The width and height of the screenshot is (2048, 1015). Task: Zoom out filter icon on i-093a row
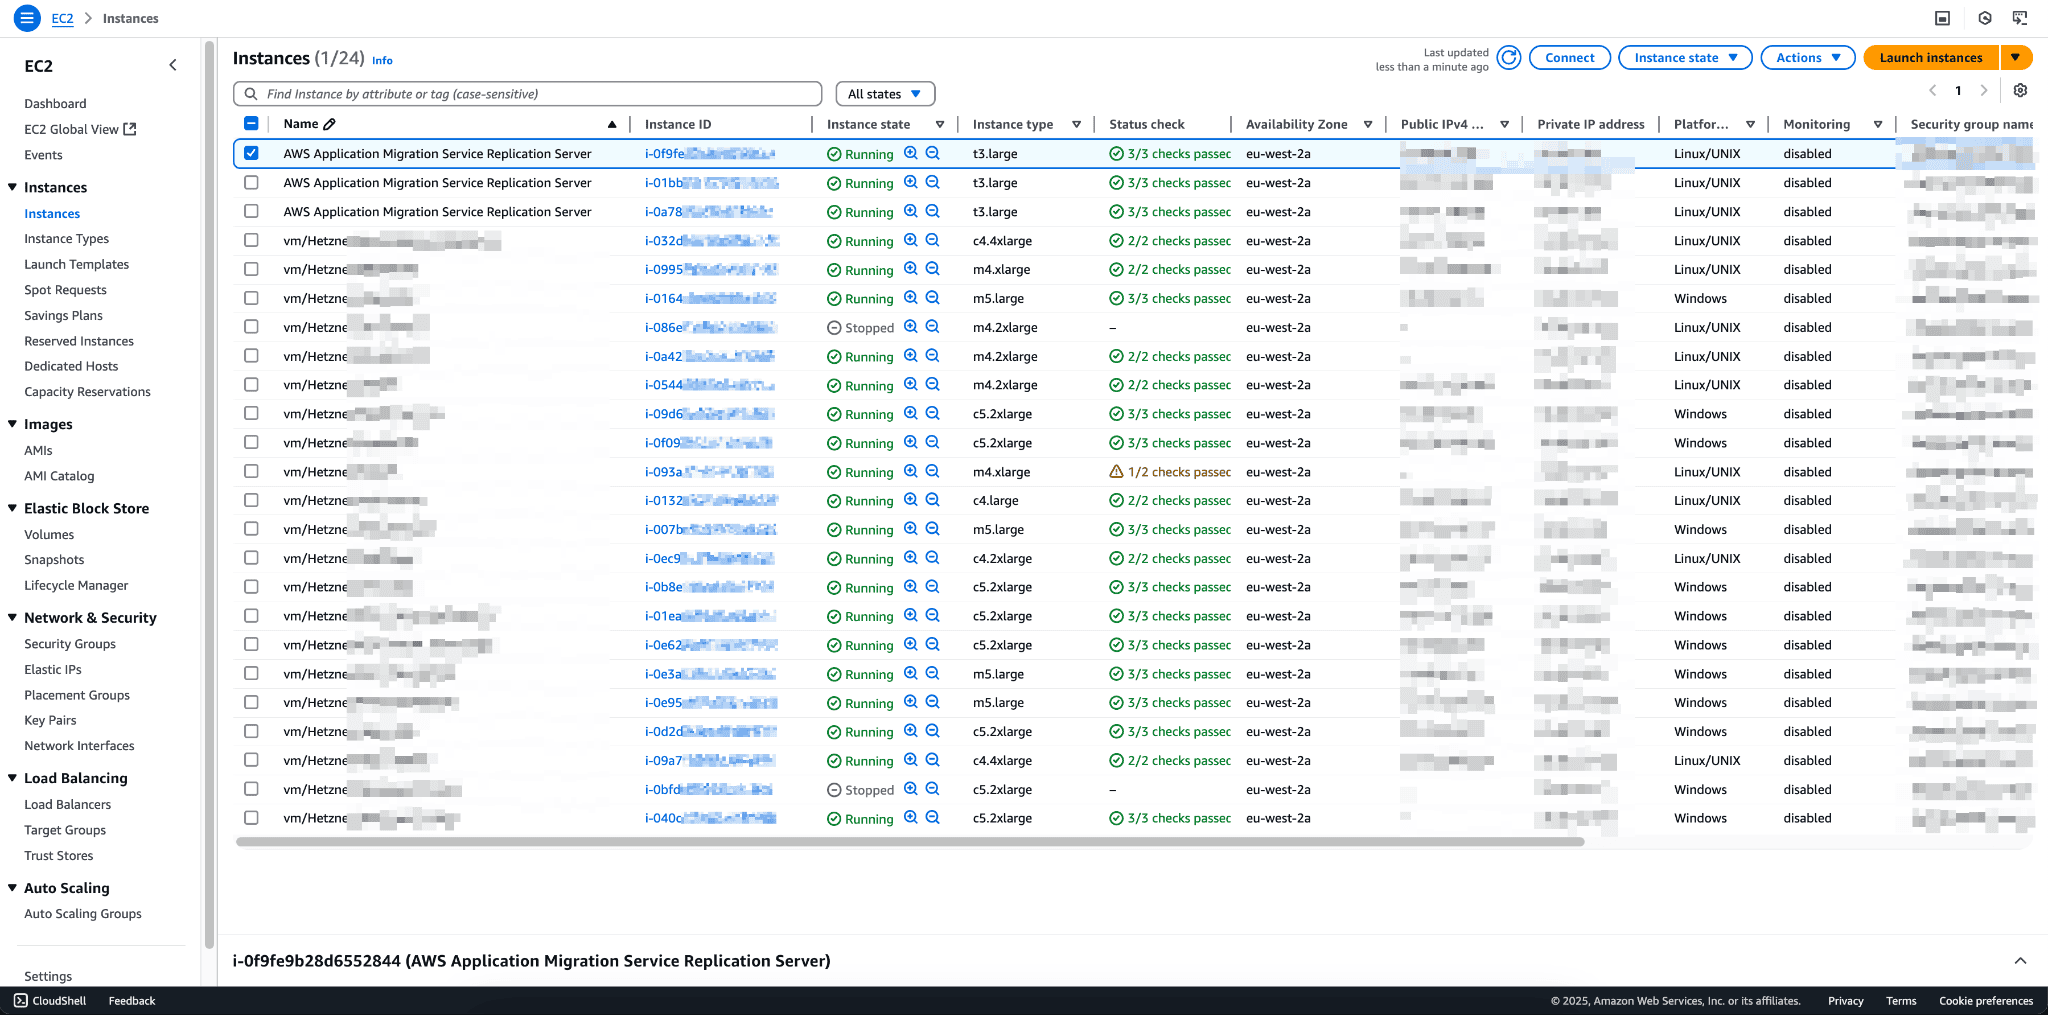pyautogui.click(x=933, y=471)
